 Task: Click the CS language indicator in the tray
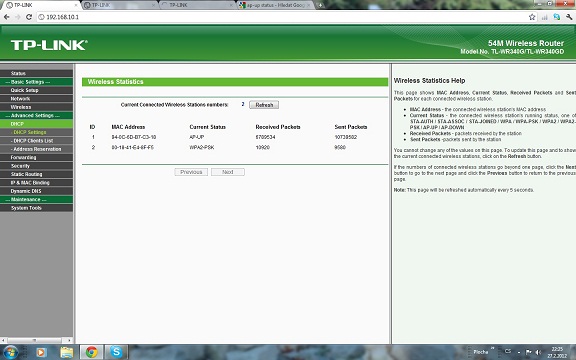click(508, 352)
